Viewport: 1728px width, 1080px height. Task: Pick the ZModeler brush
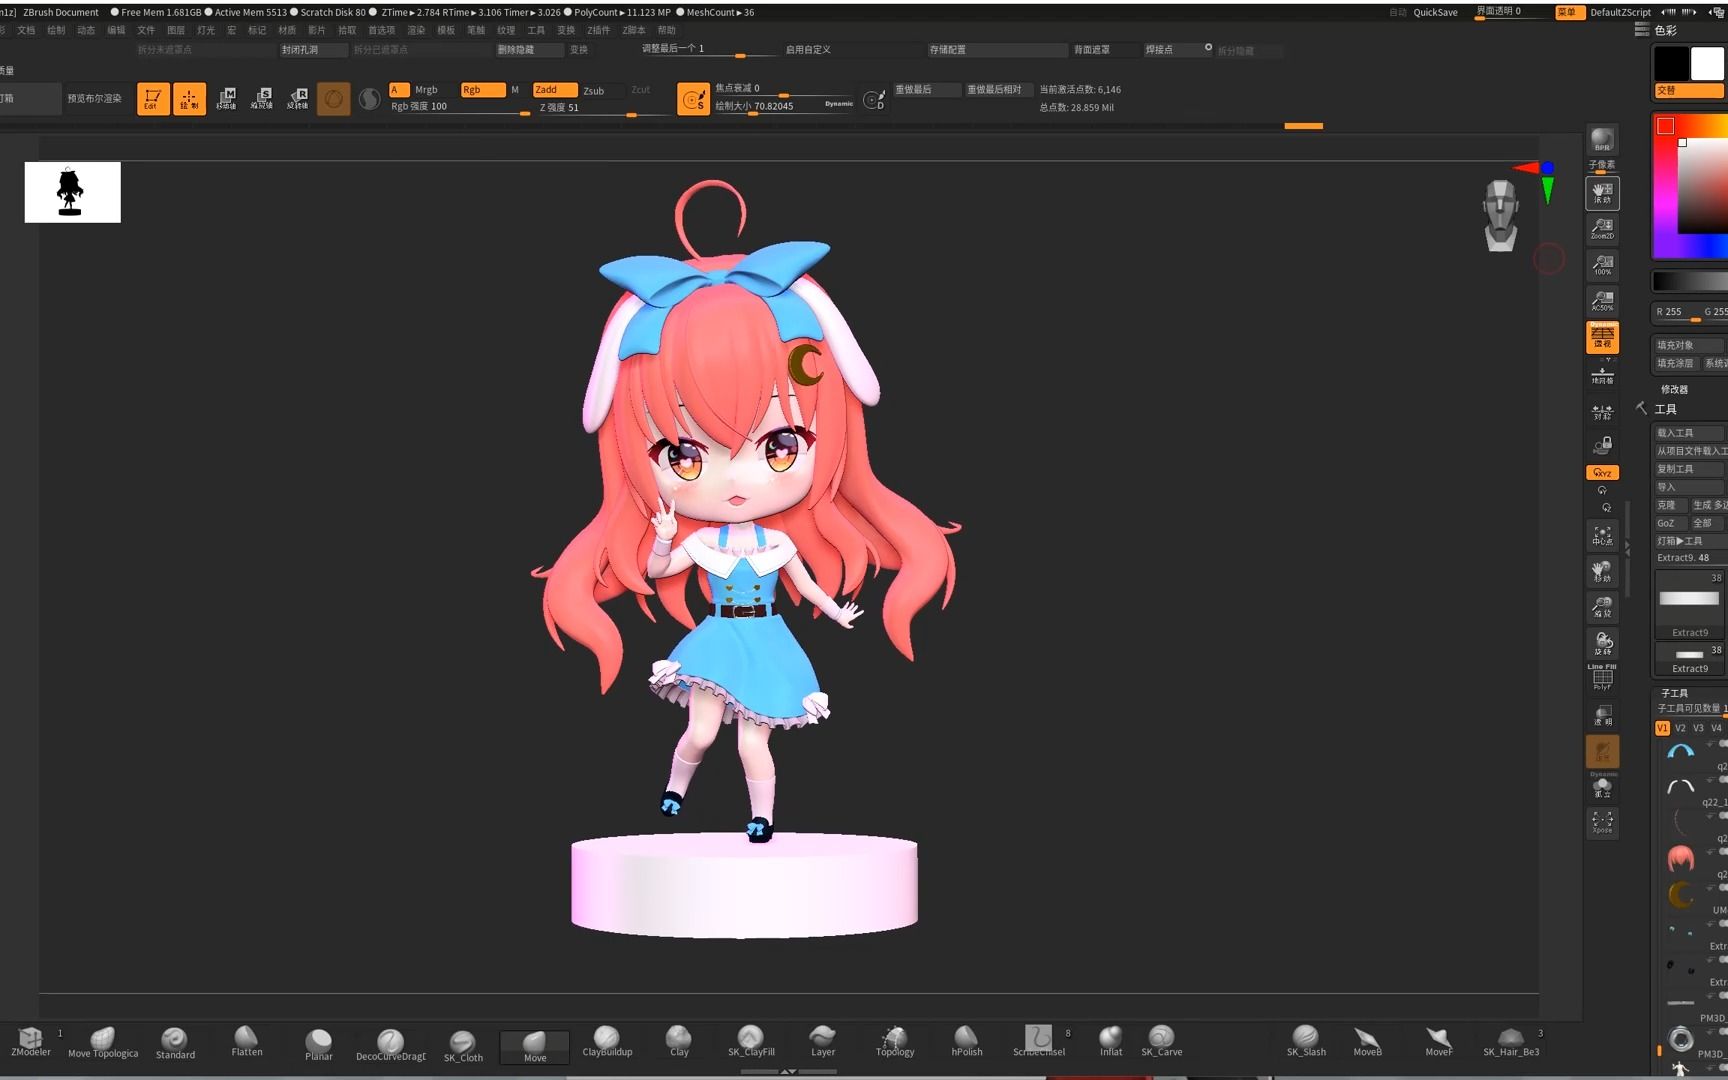(x=29, y=1040)
